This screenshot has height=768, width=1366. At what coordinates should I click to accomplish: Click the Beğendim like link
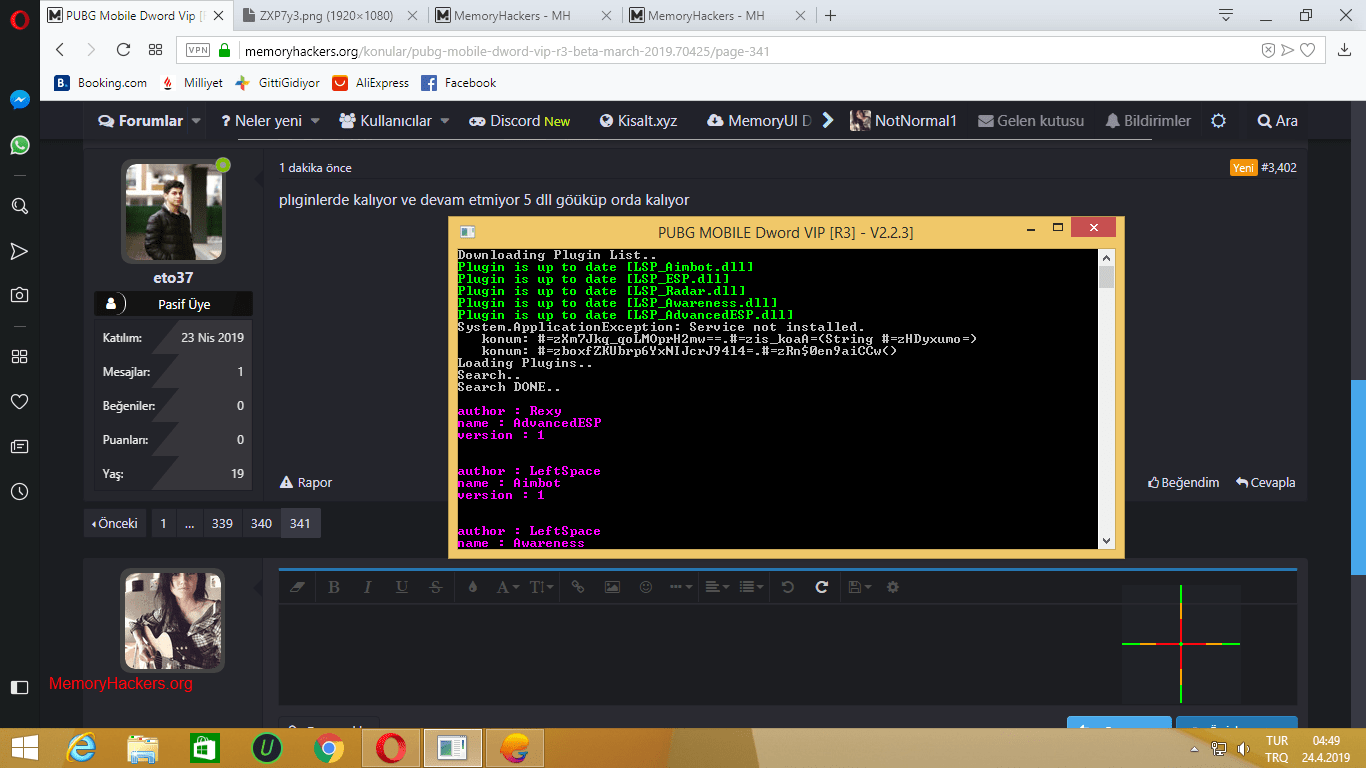tap(1183, 483)
